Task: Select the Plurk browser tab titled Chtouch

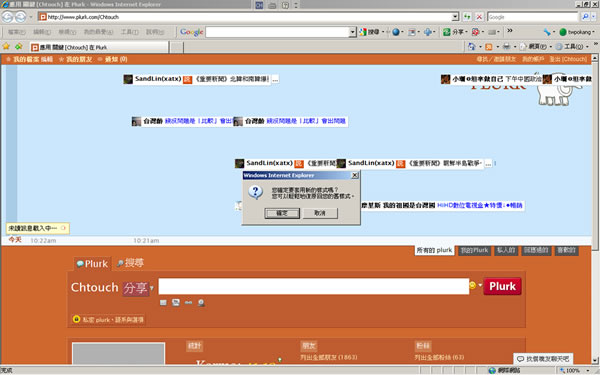Action: (x=99, y=47)
